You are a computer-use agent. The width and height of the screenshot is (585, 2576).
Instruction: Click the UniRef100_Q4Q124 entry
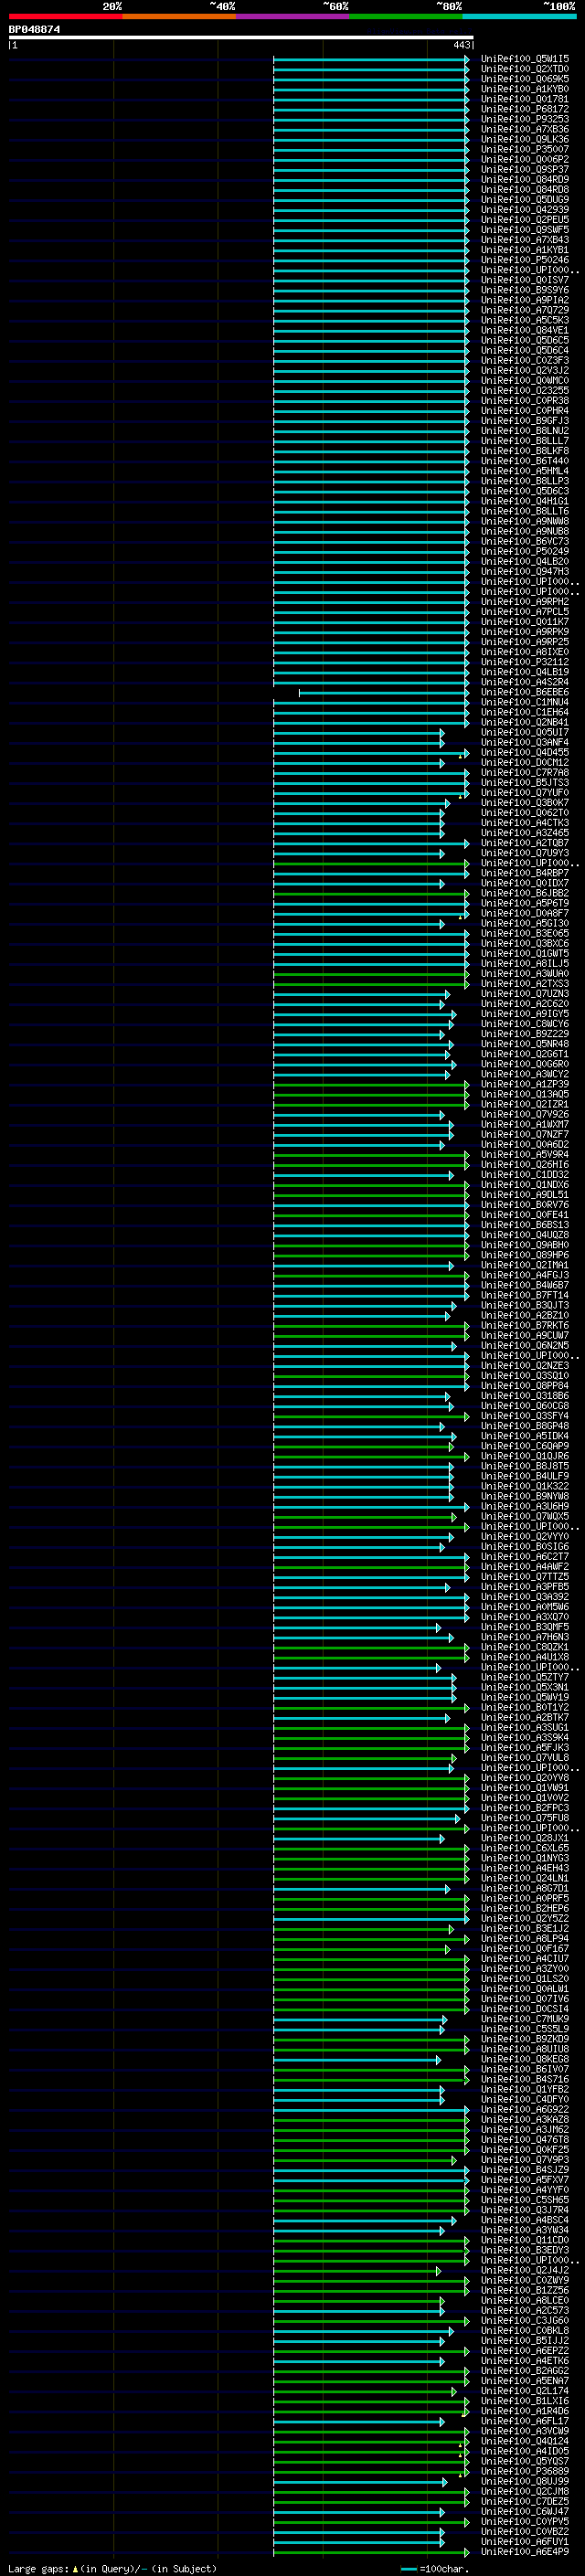(x=525, y=2441)
